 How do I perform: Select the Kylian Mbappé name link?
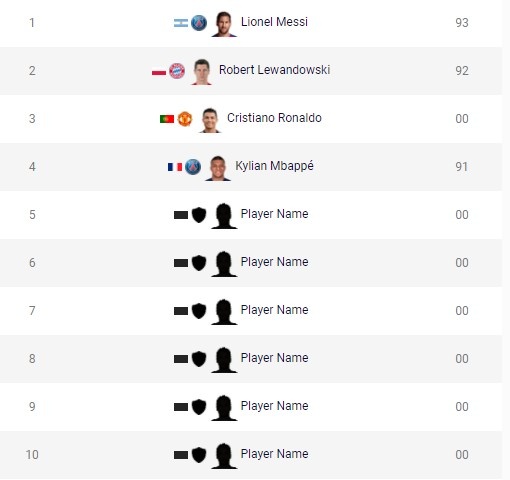(275, 166)
